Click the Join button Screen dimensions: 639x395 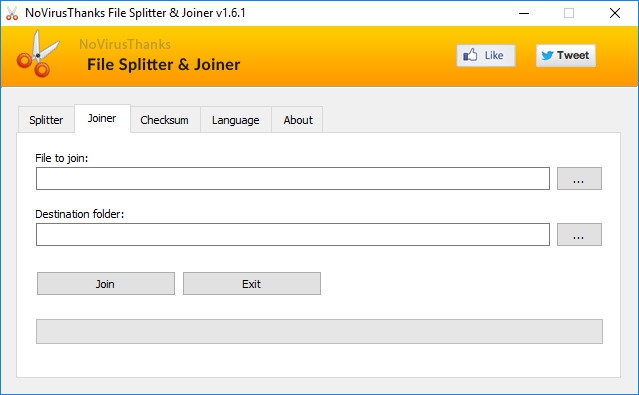click(106, 284)
